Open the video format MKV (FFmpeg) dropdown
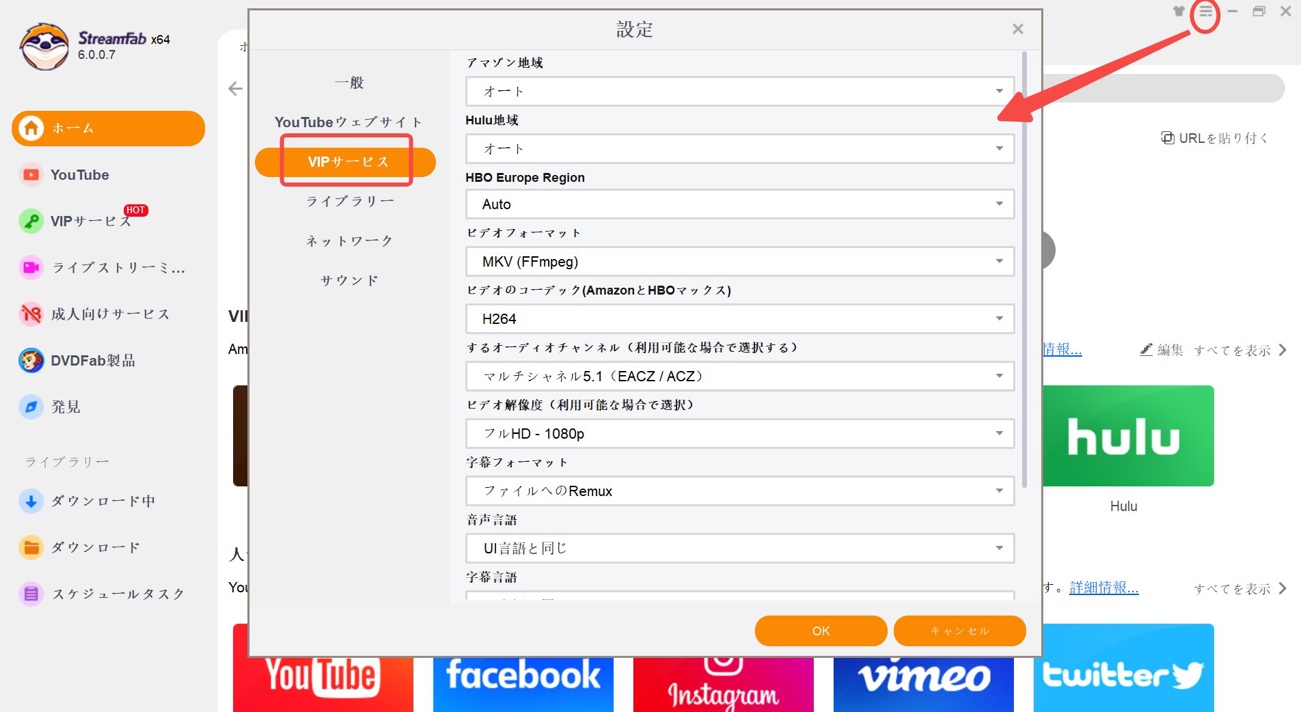The height and width of the screenshot is (712, 1301). click(x=740, y=262)
